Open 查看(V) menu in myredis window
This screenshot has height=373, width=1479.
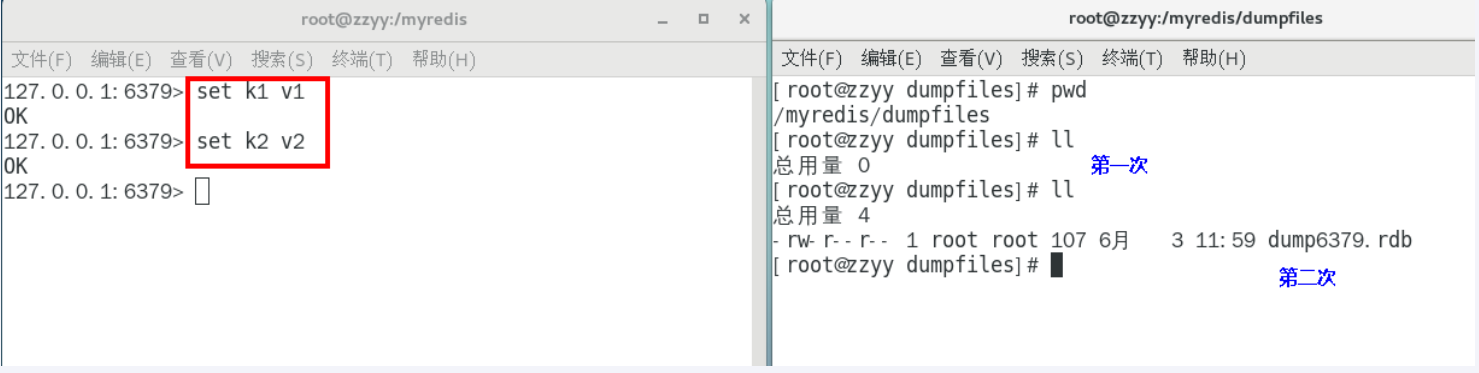pyautogui.click(x=201, y=60)
